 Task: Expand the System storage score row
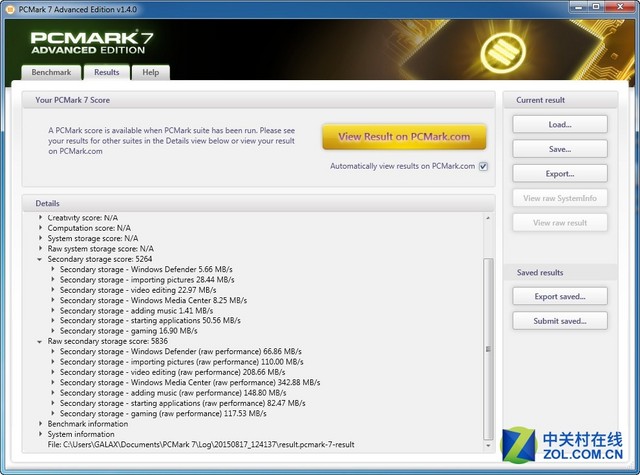(40, 238)
